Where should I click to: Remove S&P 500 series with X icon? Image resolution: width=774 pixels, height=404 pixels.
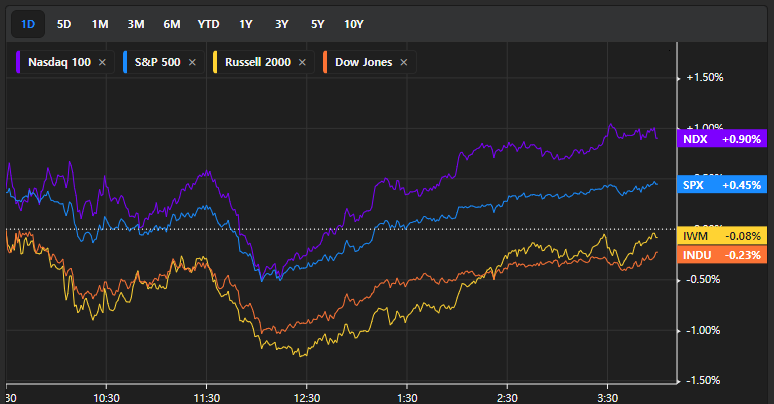(x=191, y=62)
